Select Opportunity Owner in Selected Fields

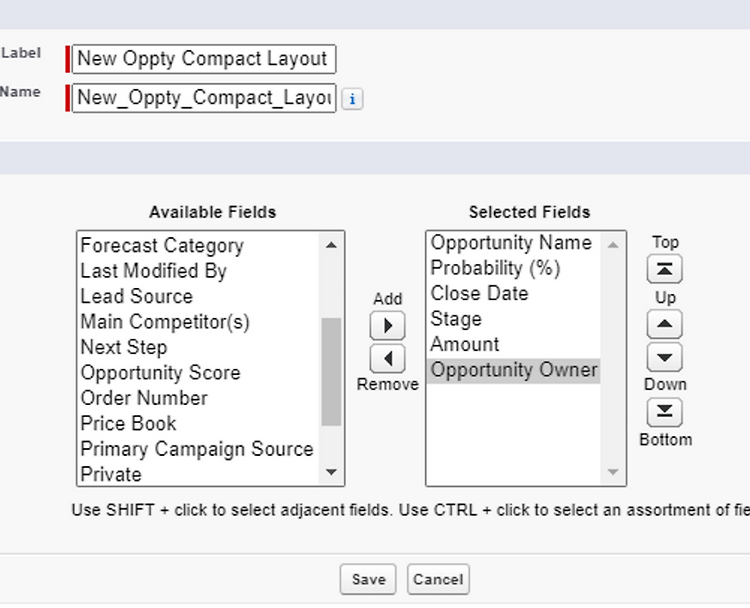514,370
